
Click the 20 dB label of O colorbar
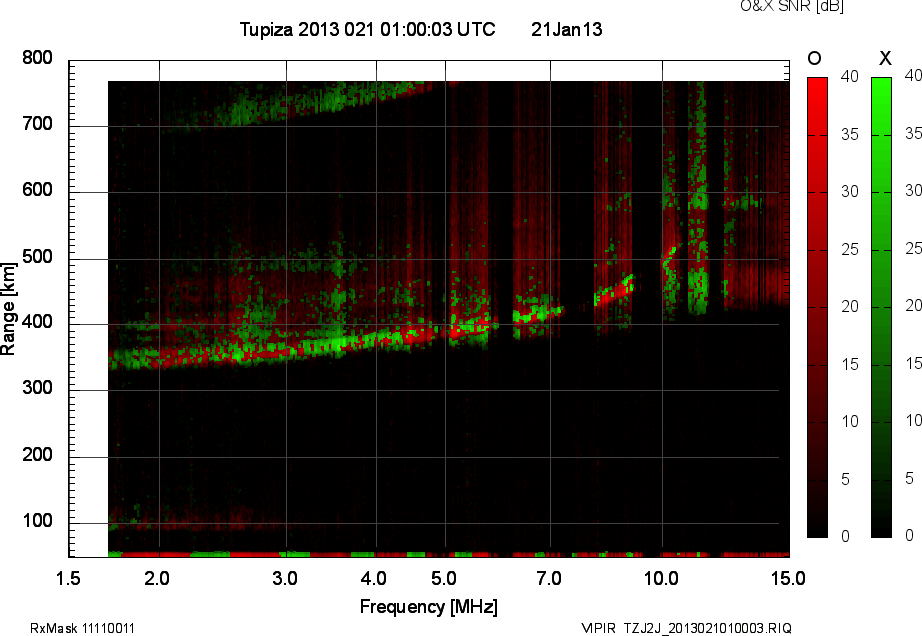(x=850, y=306)
